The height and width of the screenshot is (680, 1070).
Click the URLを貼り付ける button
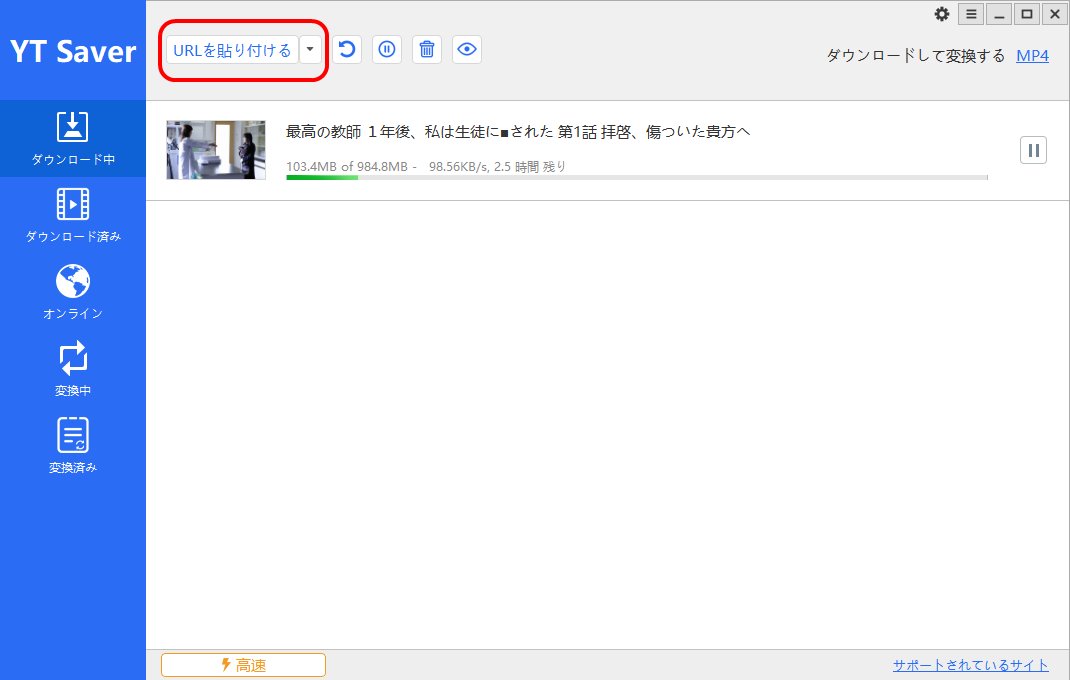click(x=232, y=50)
